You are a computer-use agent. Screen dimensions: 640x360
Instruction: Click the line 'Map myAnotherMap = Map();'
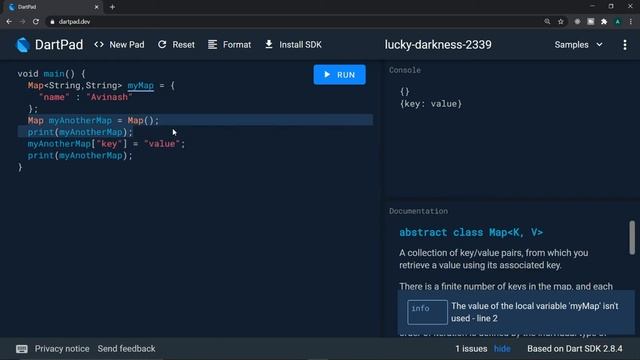pyautogui.click(x=93, y=120)
